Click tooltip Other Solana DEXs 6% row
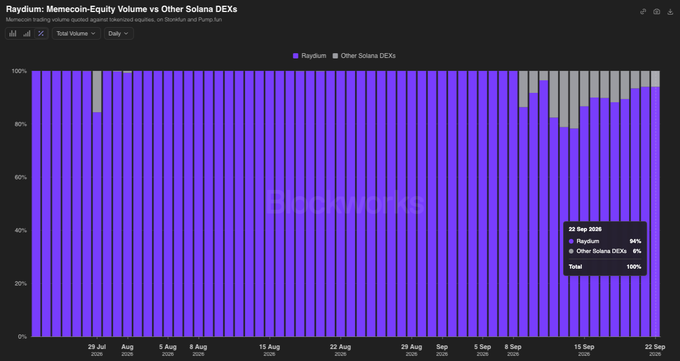 point(605,251)
